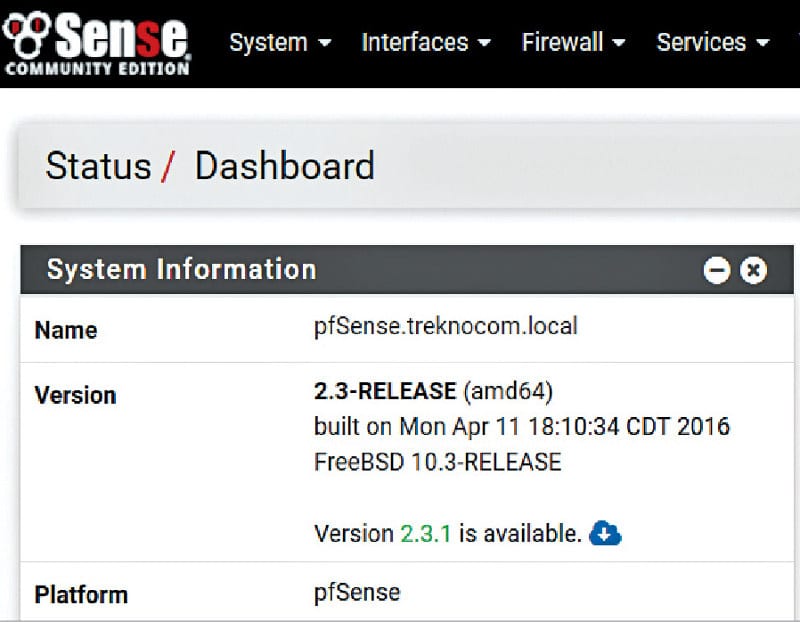
Task: Open the Interfaces dropdown menu
Action: (426, 43)
